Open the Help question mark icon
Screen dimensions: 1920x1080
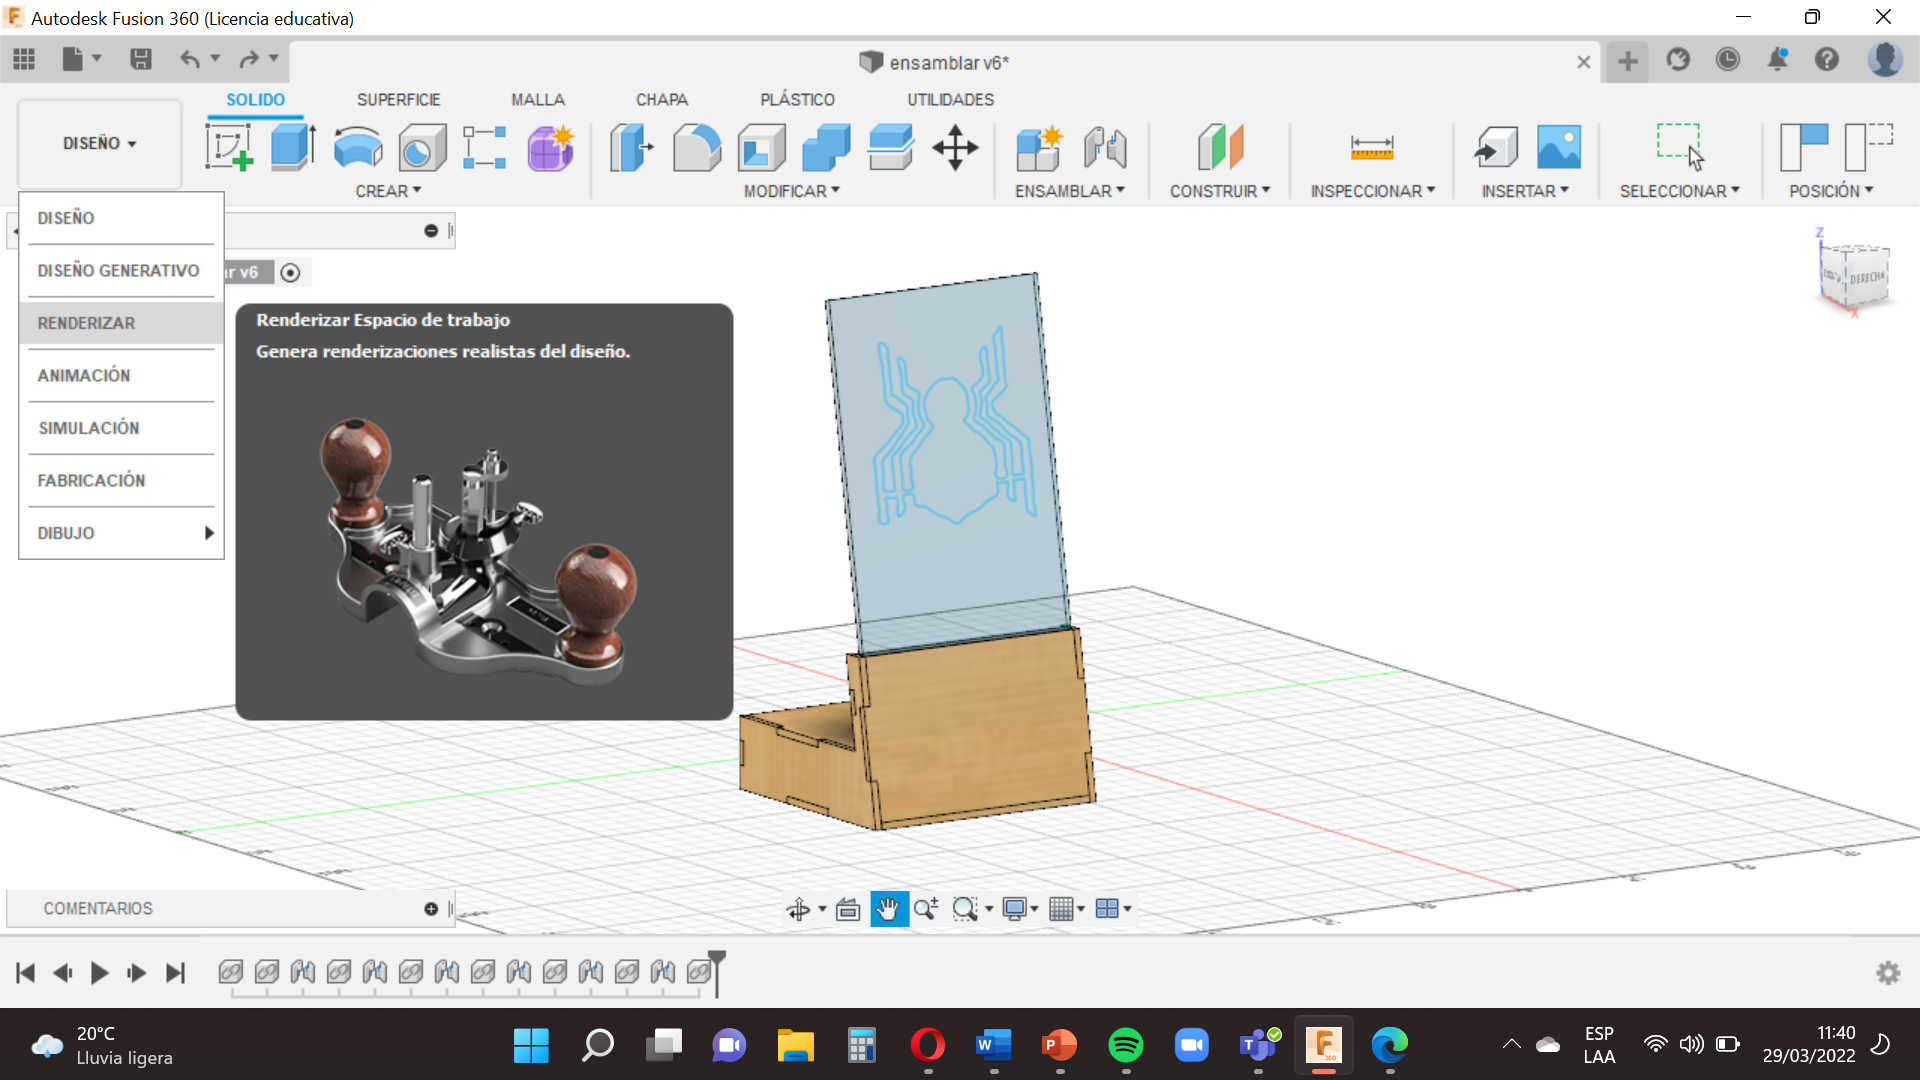pyautogui.click(x=1827, y=60)
